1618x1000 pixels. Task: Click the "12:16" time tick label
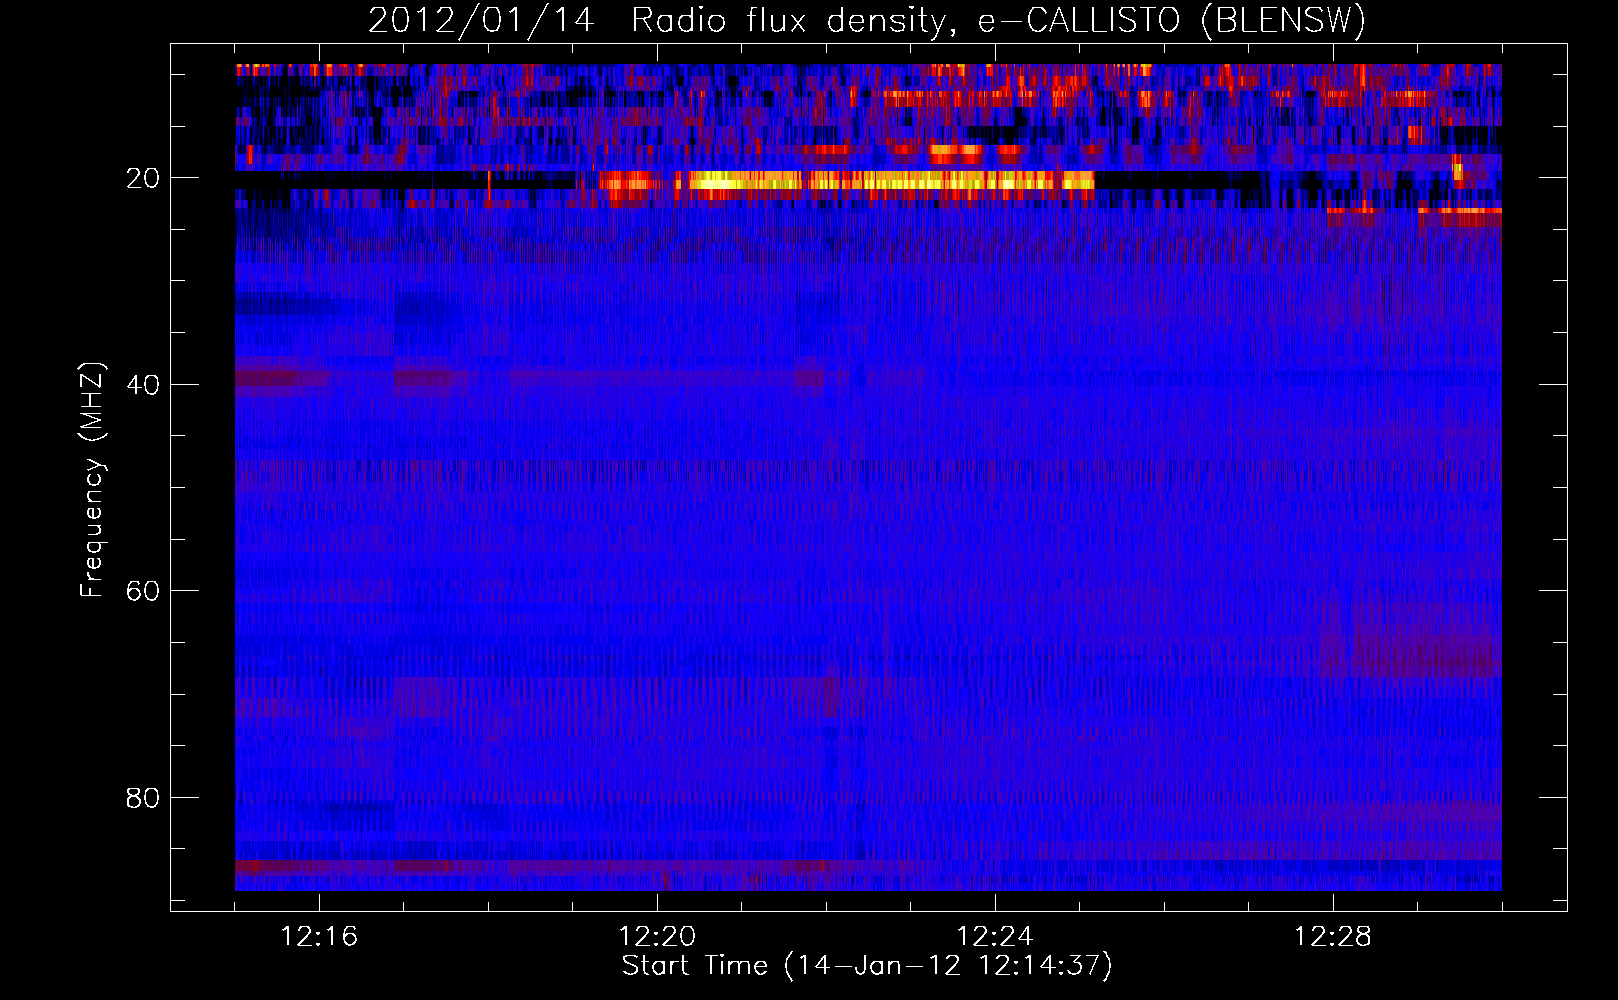pyautogui.click(x=319, y=936)
